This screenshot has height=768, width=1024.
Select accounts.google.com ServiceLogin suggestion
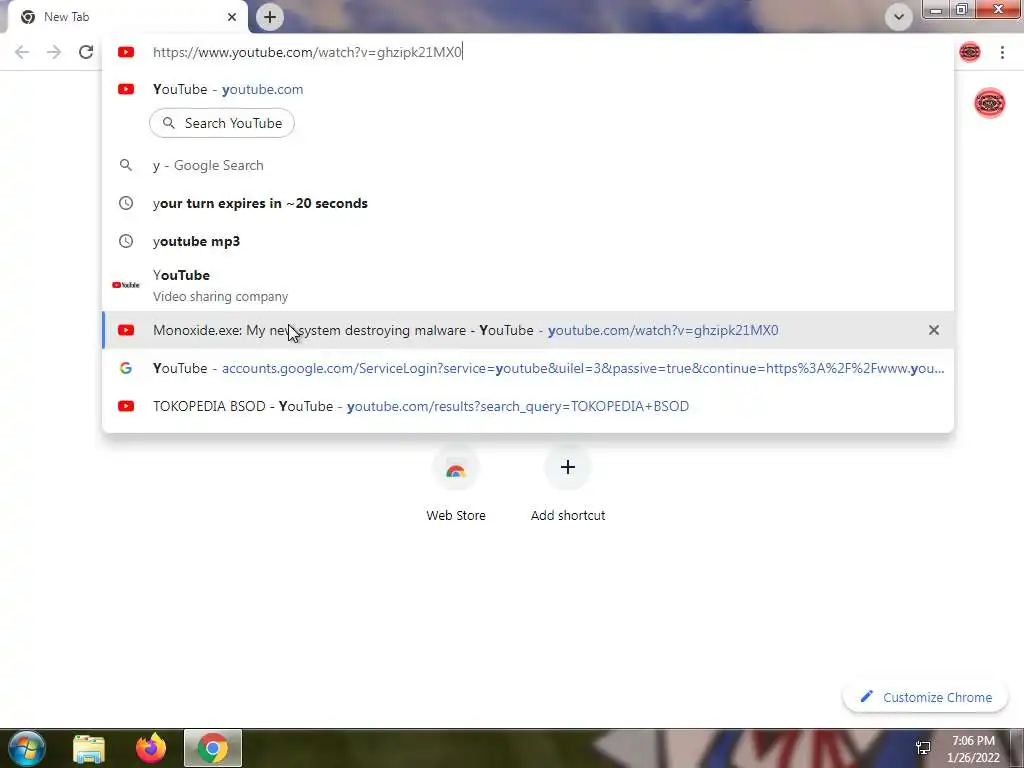coord(528,368)
